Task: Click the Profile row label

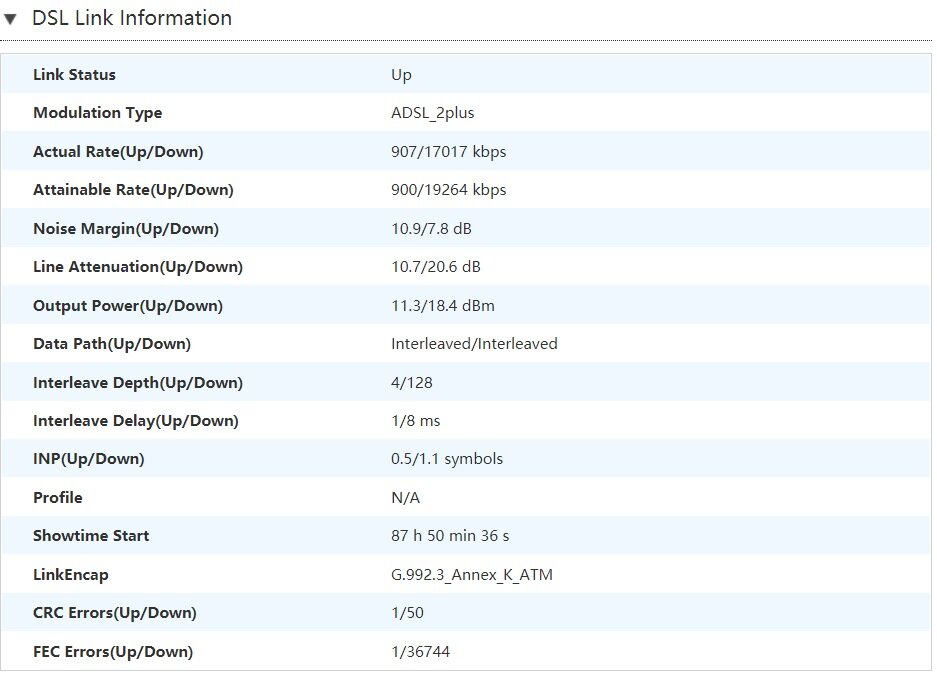Action: [x=58, y=498]
